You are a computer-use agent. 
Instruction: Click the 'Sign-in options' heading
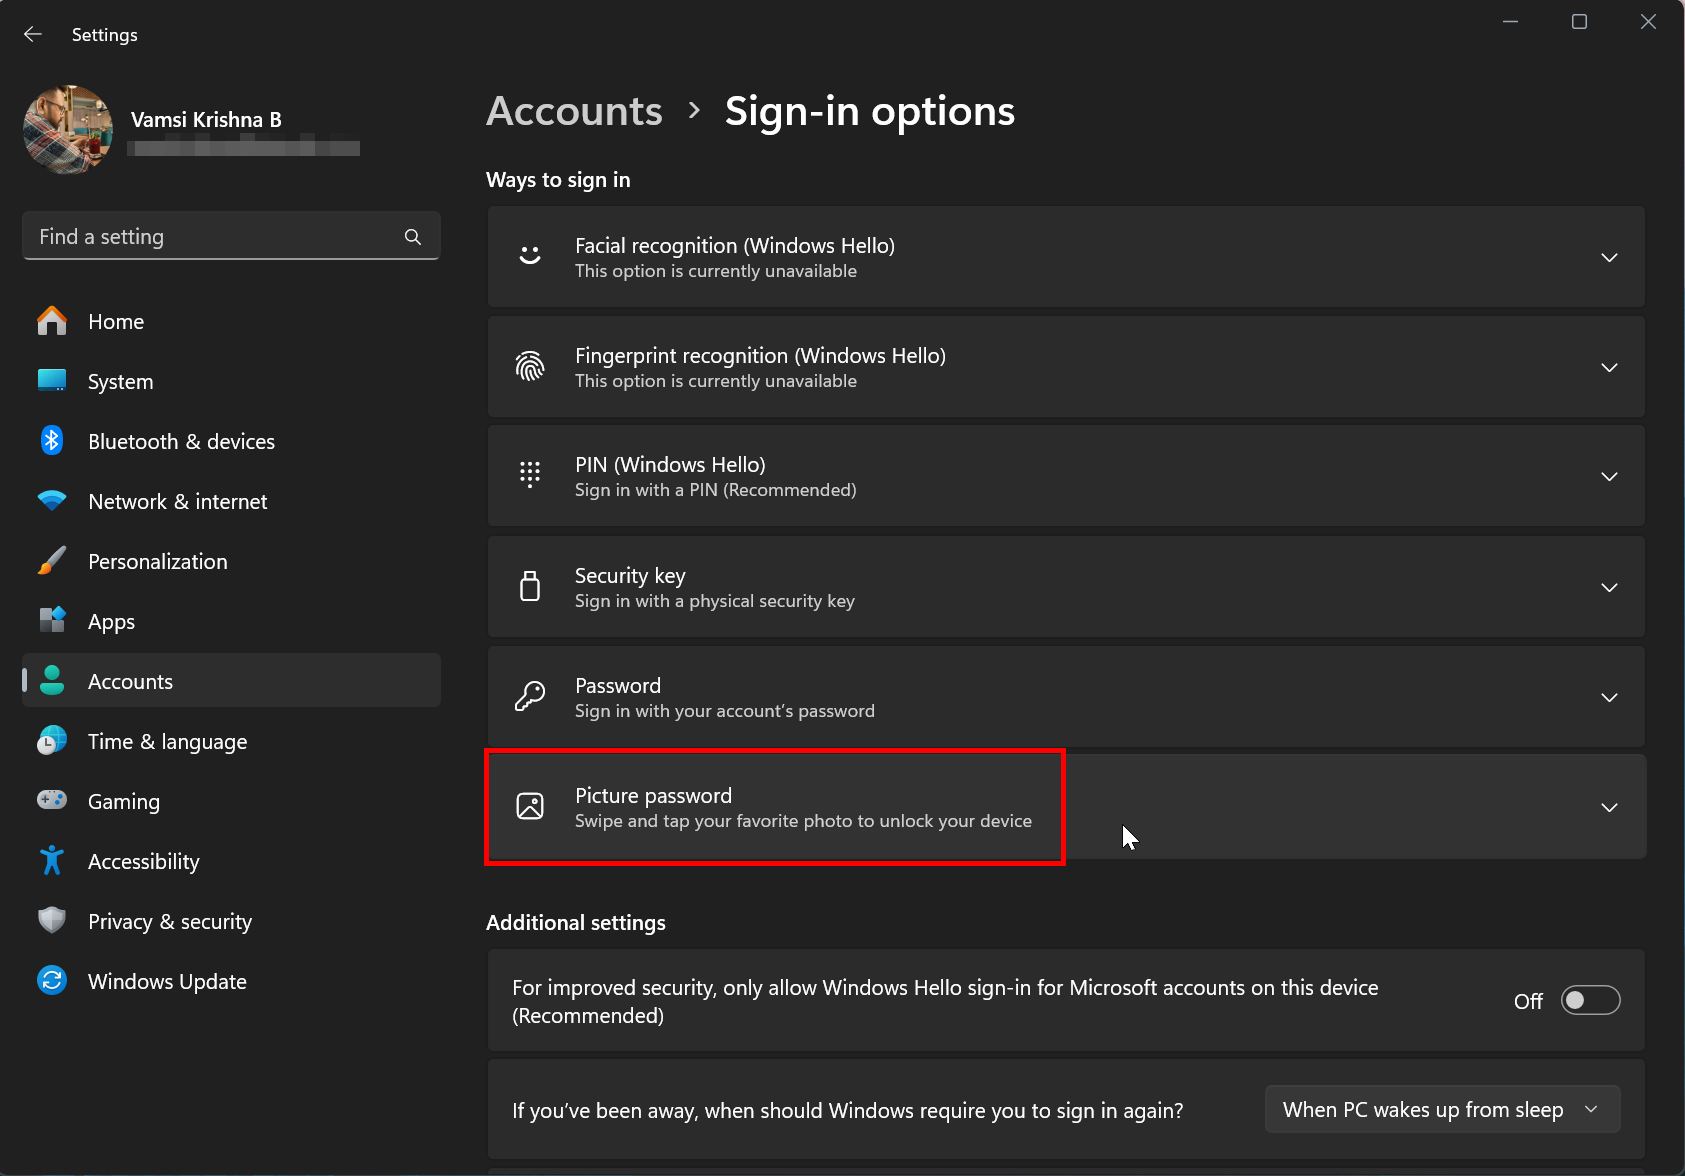(x=869, y=111)
